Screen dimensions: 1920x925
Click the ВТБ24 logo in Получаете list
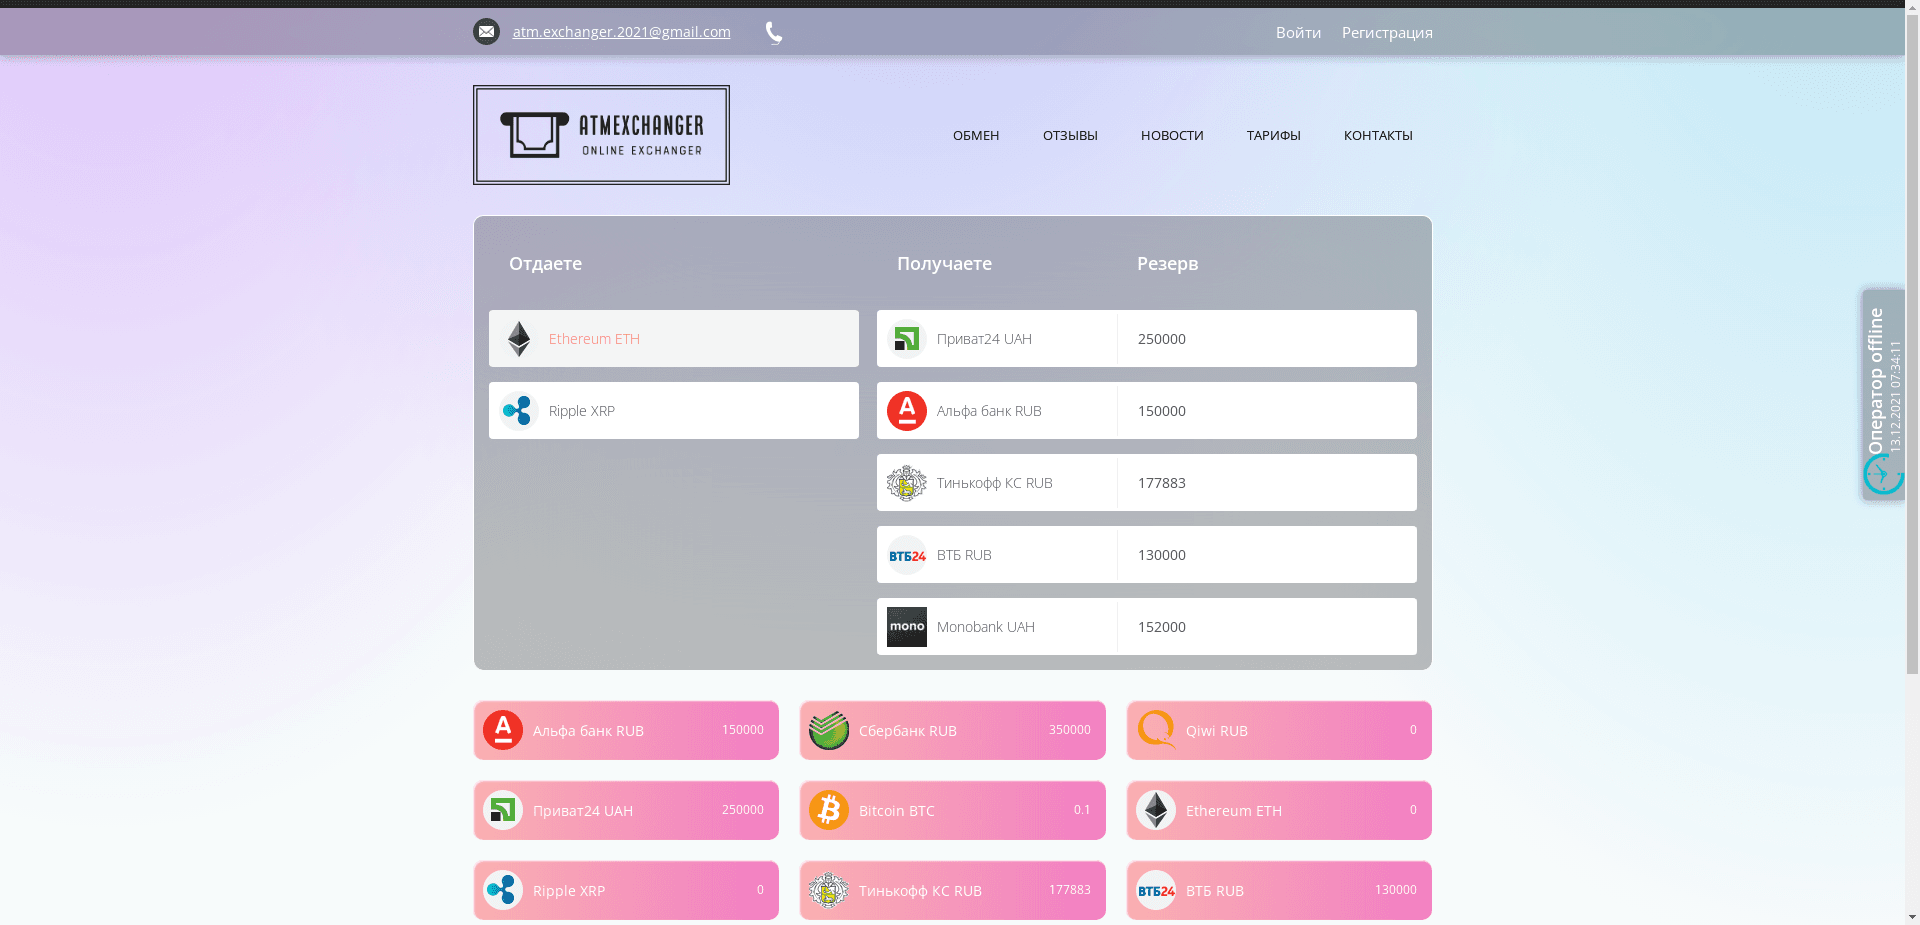tap(907, 555)
